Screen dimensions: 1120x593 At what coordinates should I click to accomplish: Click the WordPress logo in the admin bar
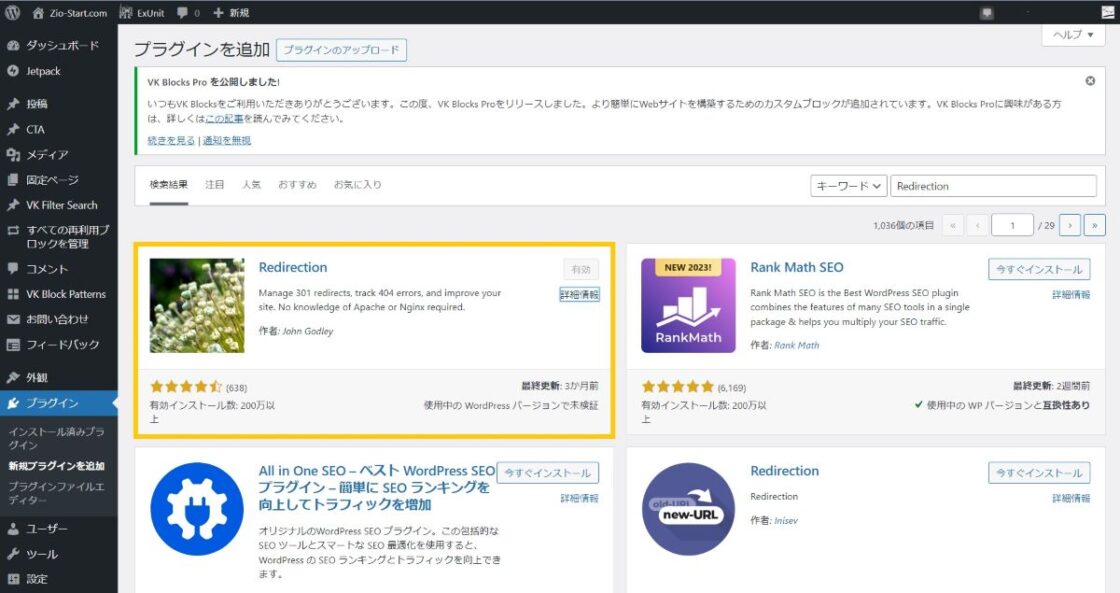11,13
